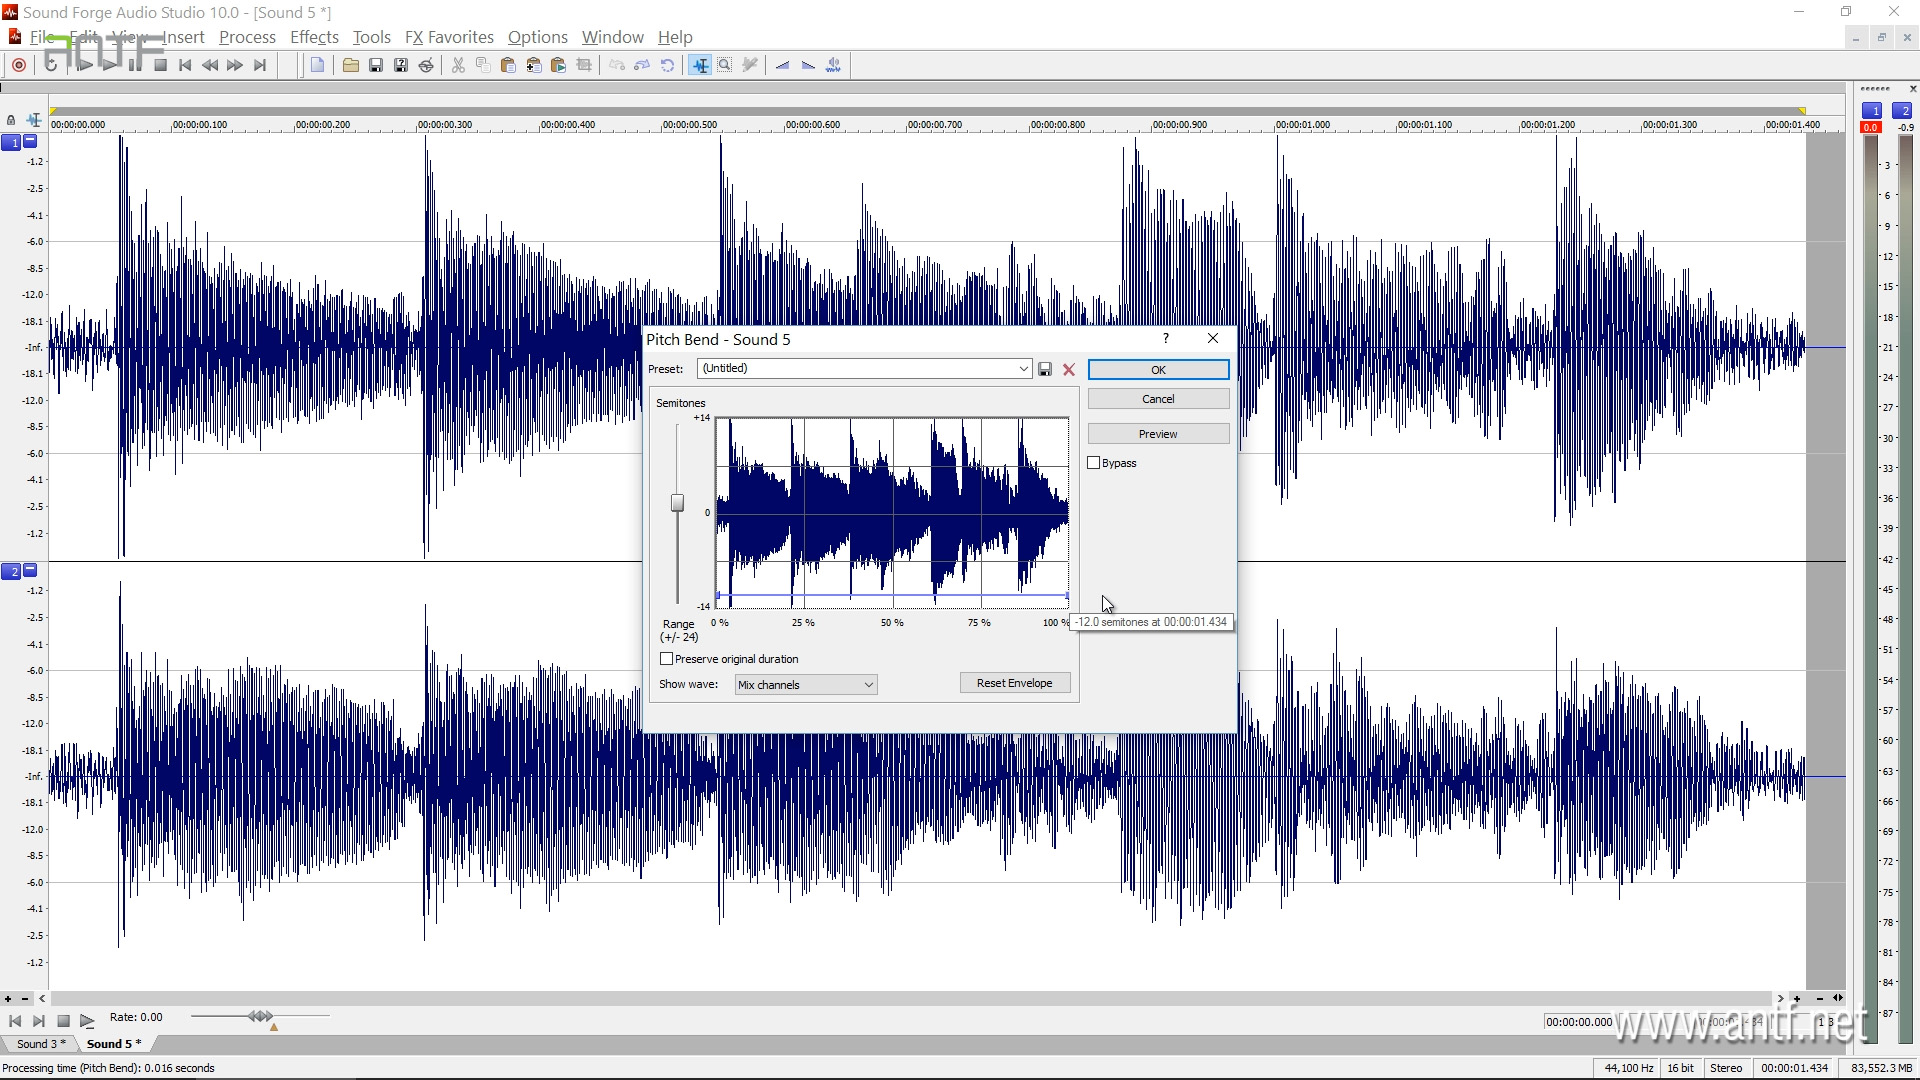1920x1080 pixels.
Task: Open the Preset dropdown list
Action: (1023, 369)
